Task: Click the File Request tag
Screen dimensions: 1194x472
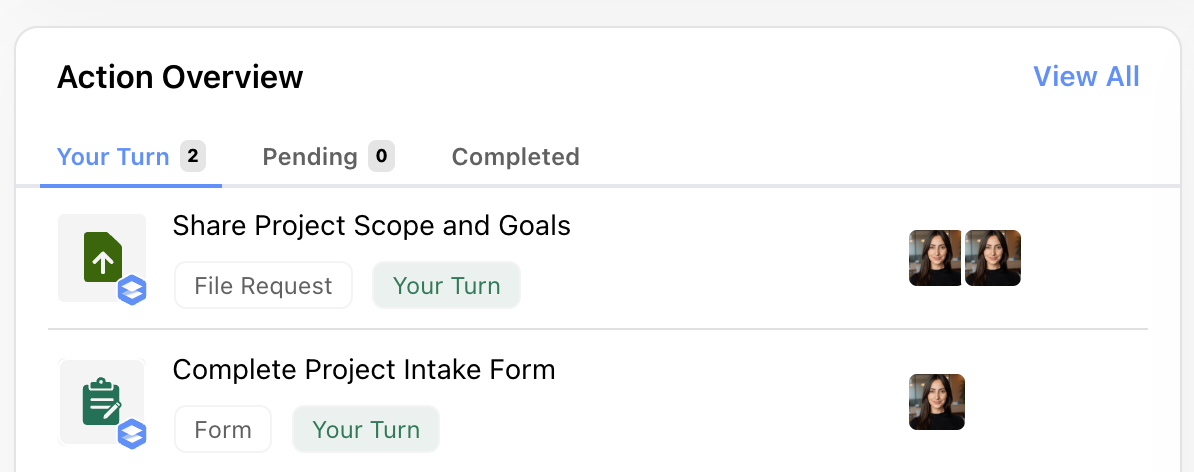Action: click(263, 285)
